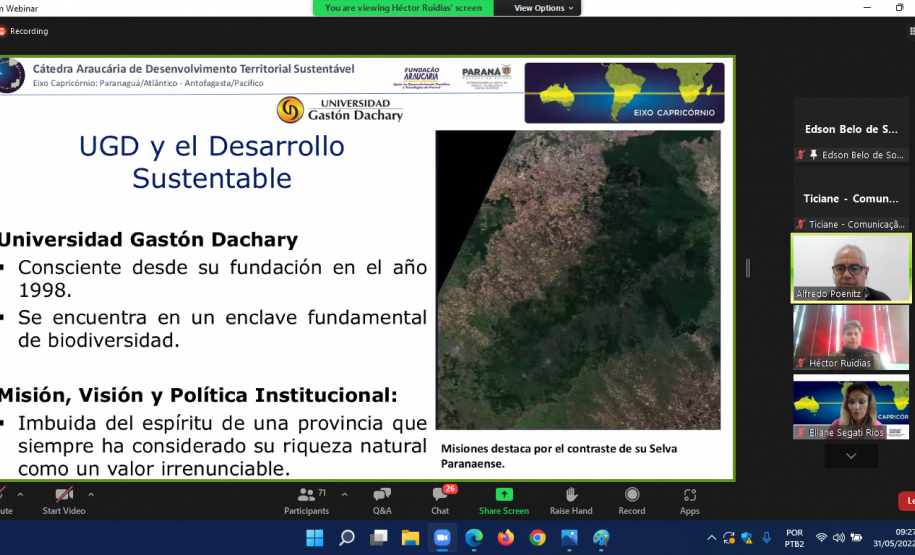Click the Start Video camera icon
Viewport: 915px width, 555px height.
click(64, 495)
